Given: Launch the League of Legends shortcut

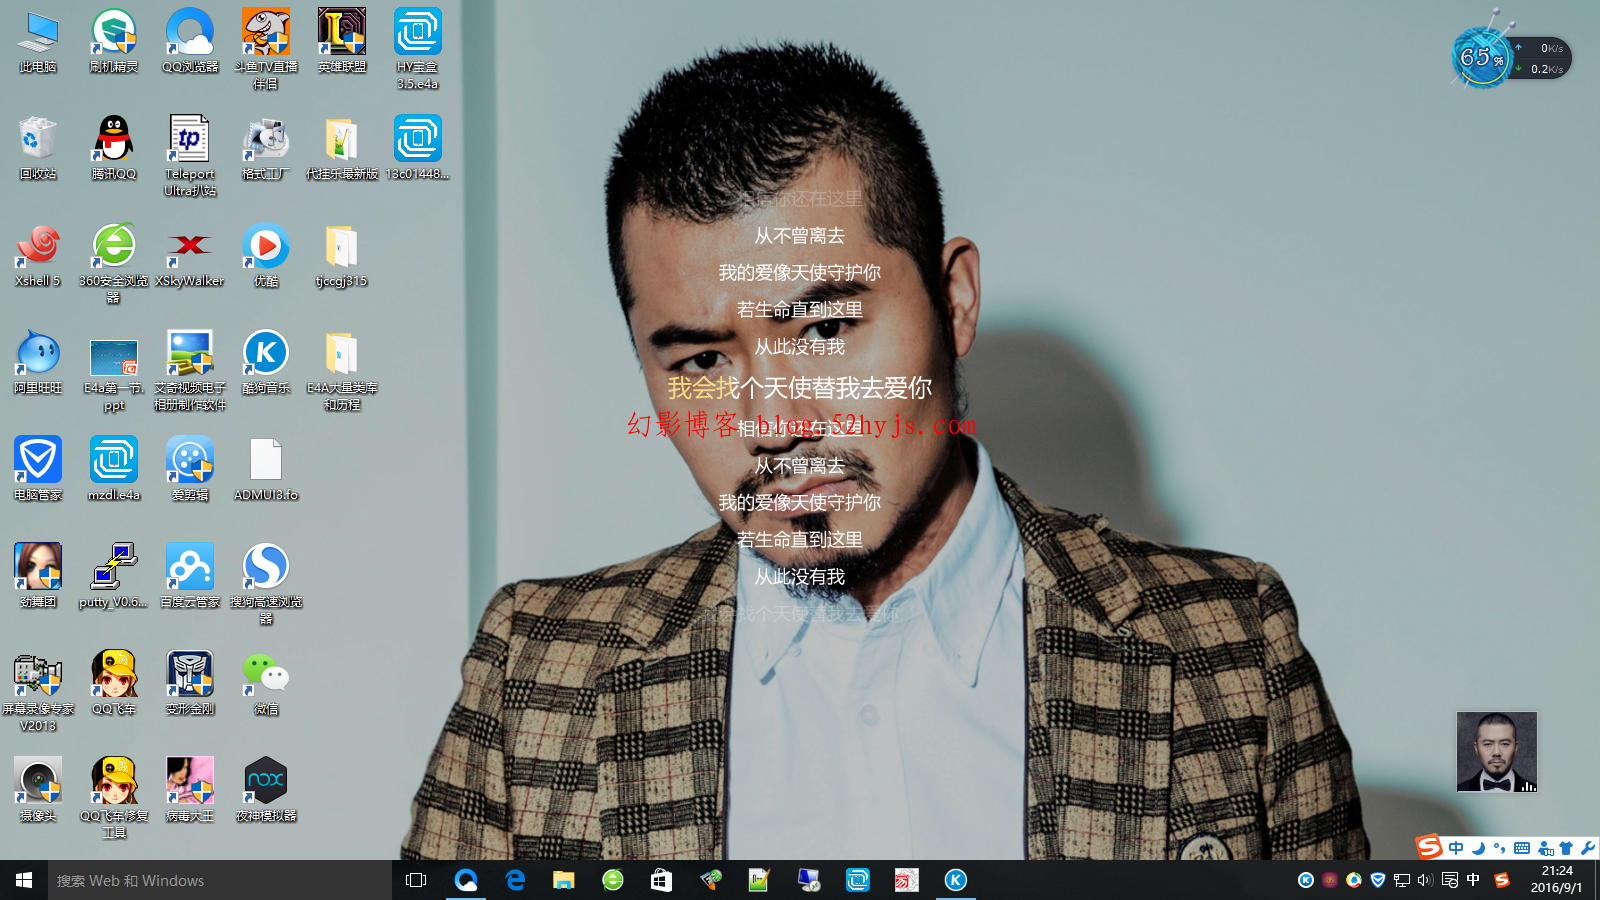Looking at the screenshot, I should (342, 33).
